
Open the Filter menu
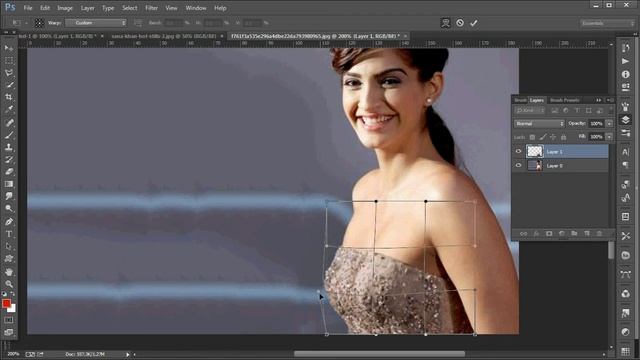coord(151,8)
